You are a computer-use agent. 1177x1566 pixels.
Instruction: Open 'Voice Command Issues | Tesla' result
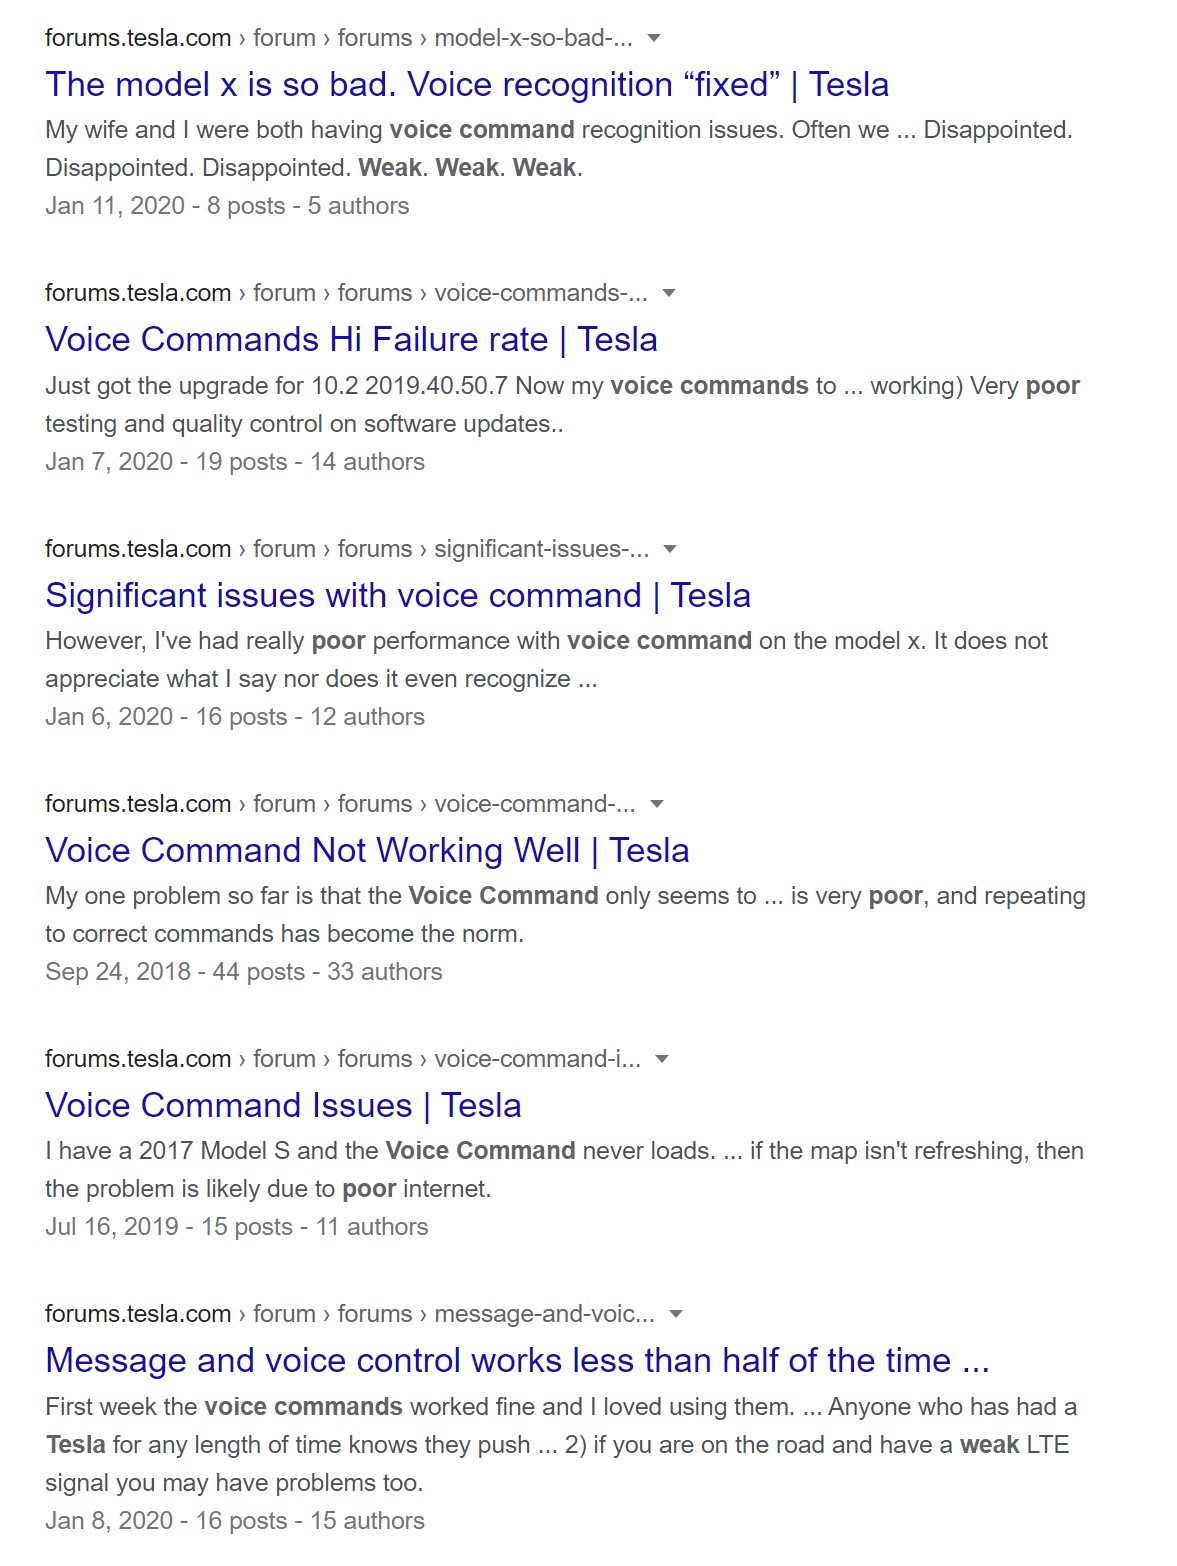(x=283, y=1106)
